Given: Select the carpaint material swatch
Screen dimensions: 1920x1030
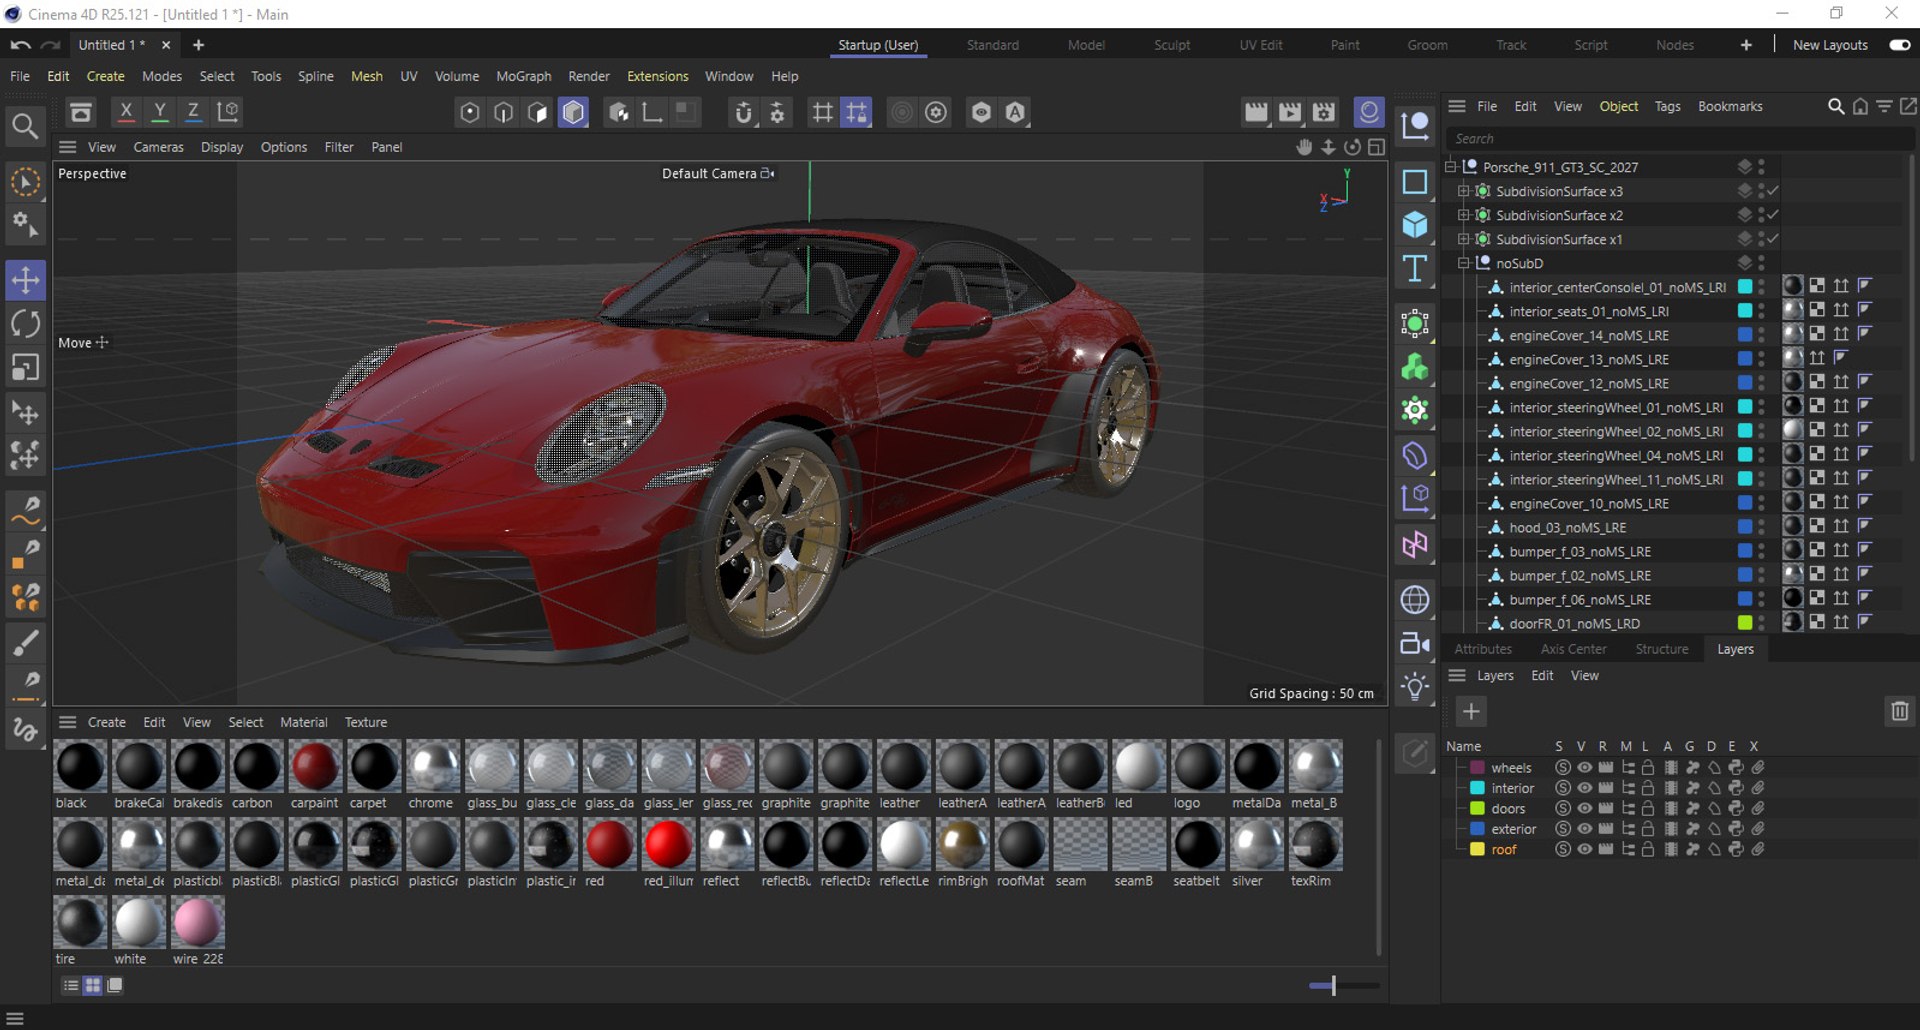Looking at the screenshot, I should click(x=315, y=767).
